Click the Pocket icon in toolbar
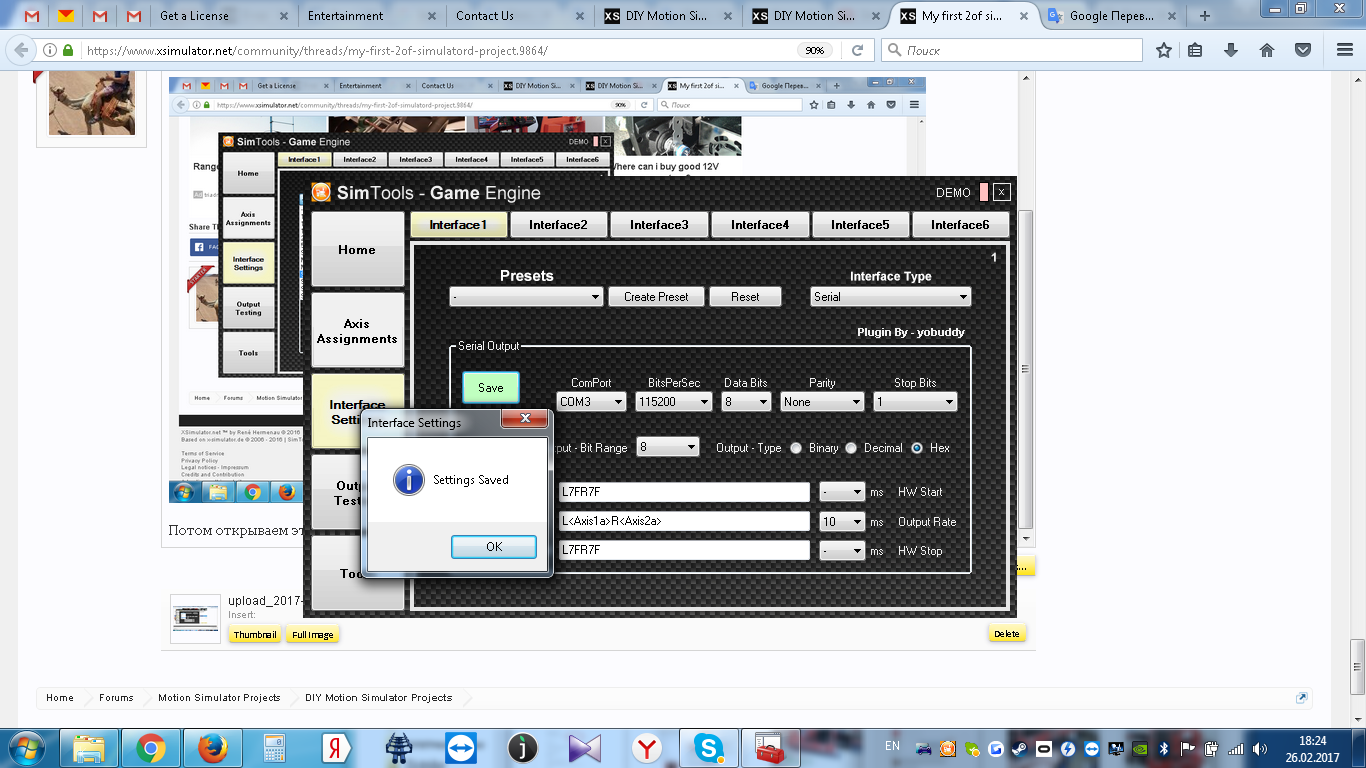This screenshot has width=1366, height=768. coord(1303,51)
